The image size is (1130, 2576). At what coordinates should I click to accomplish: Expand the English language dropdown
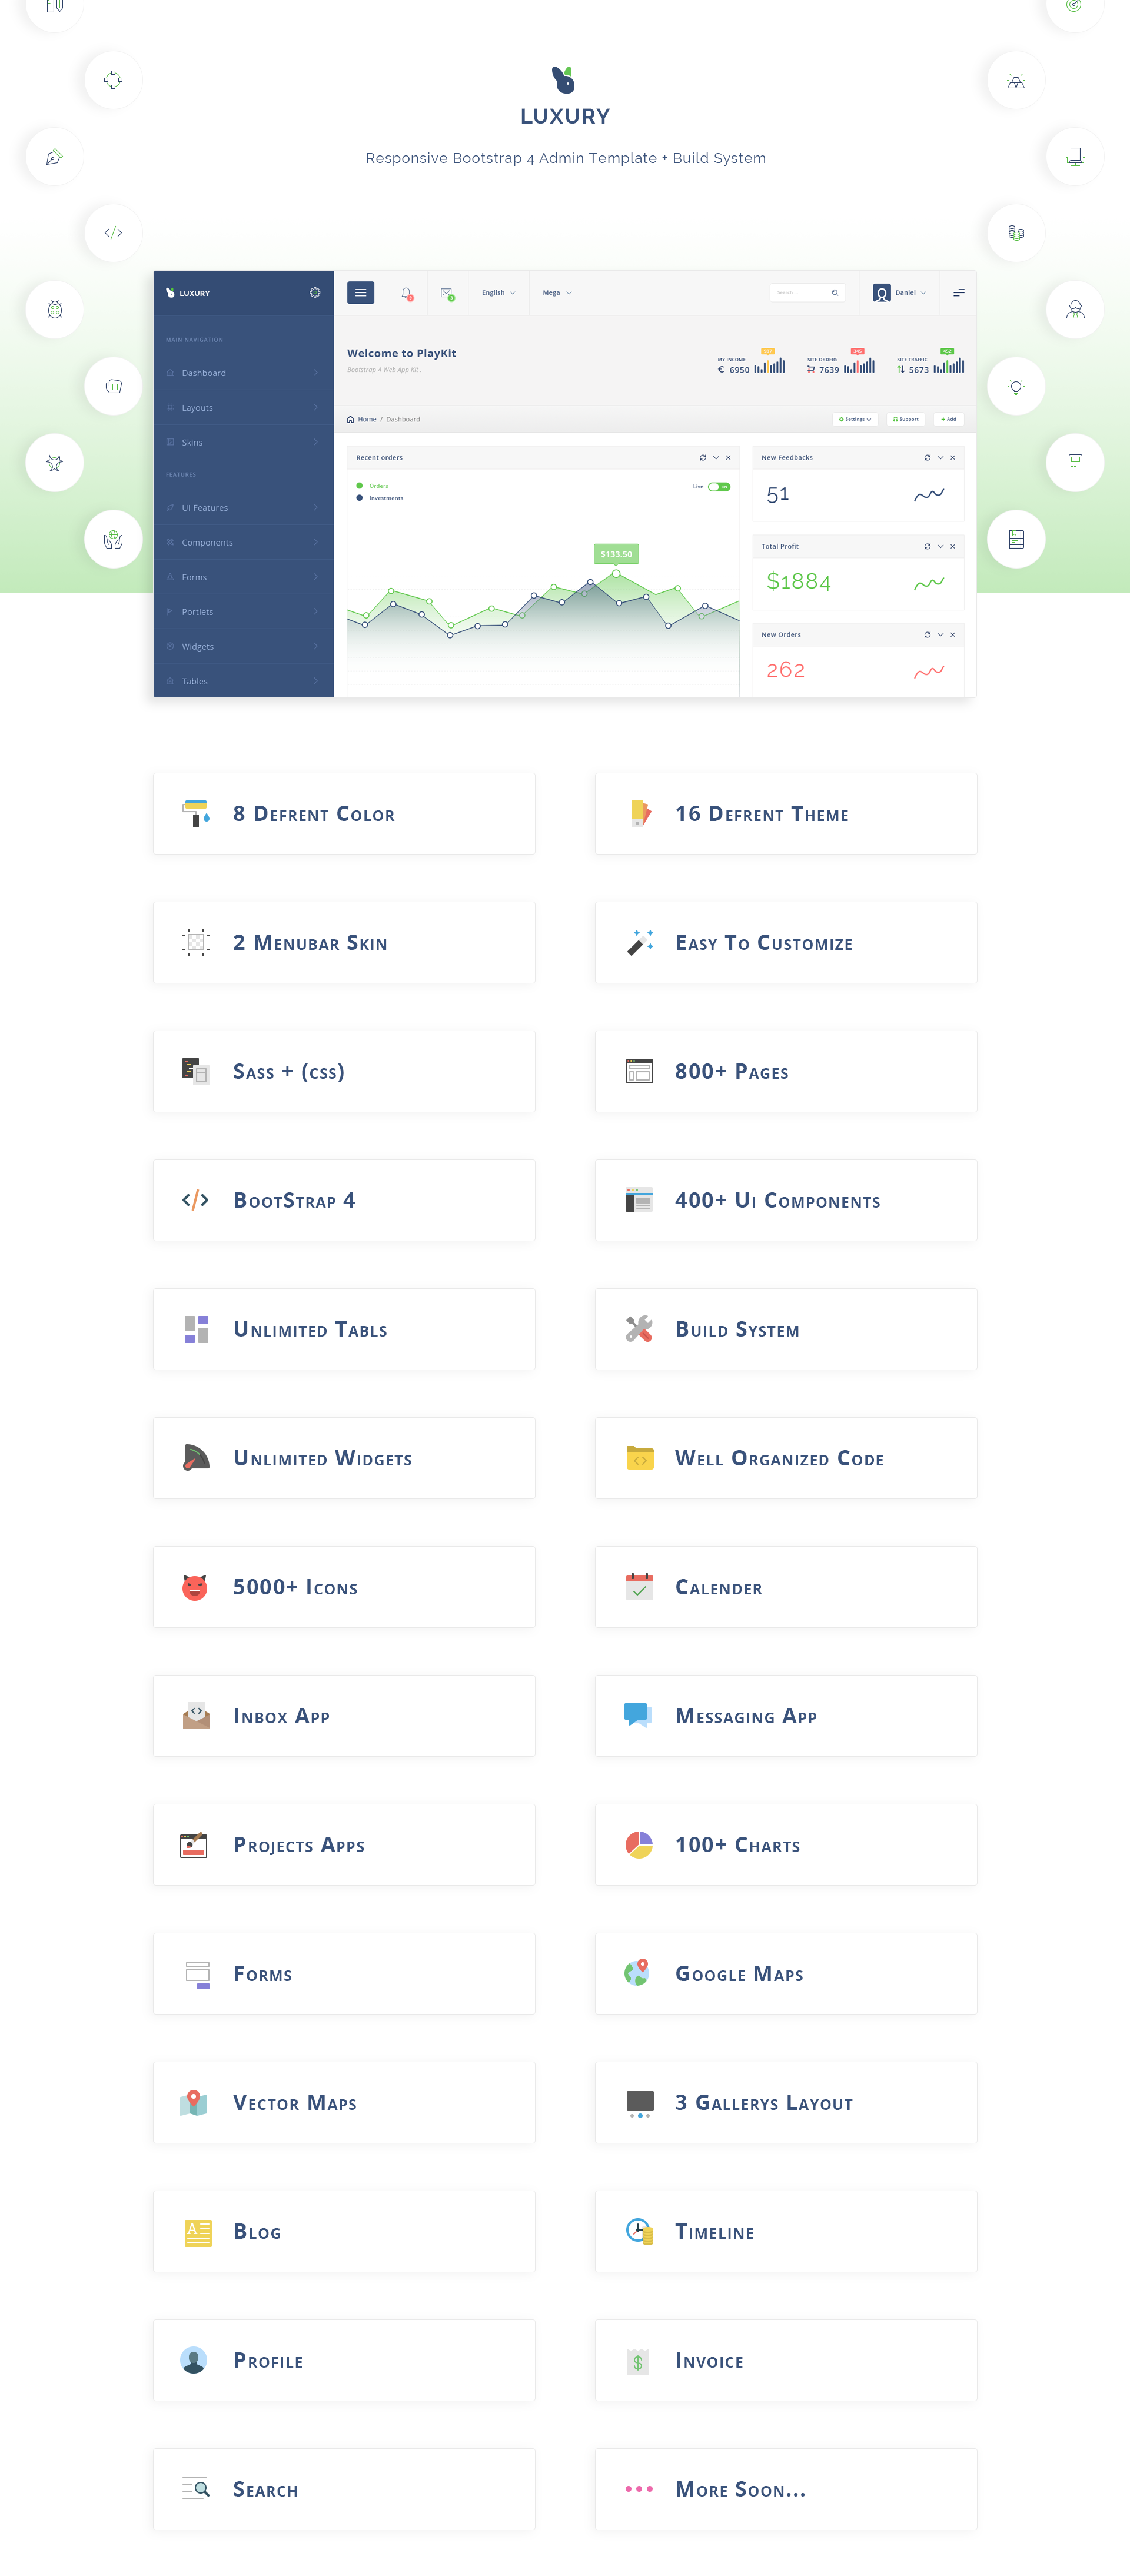(x=499, y=292)
